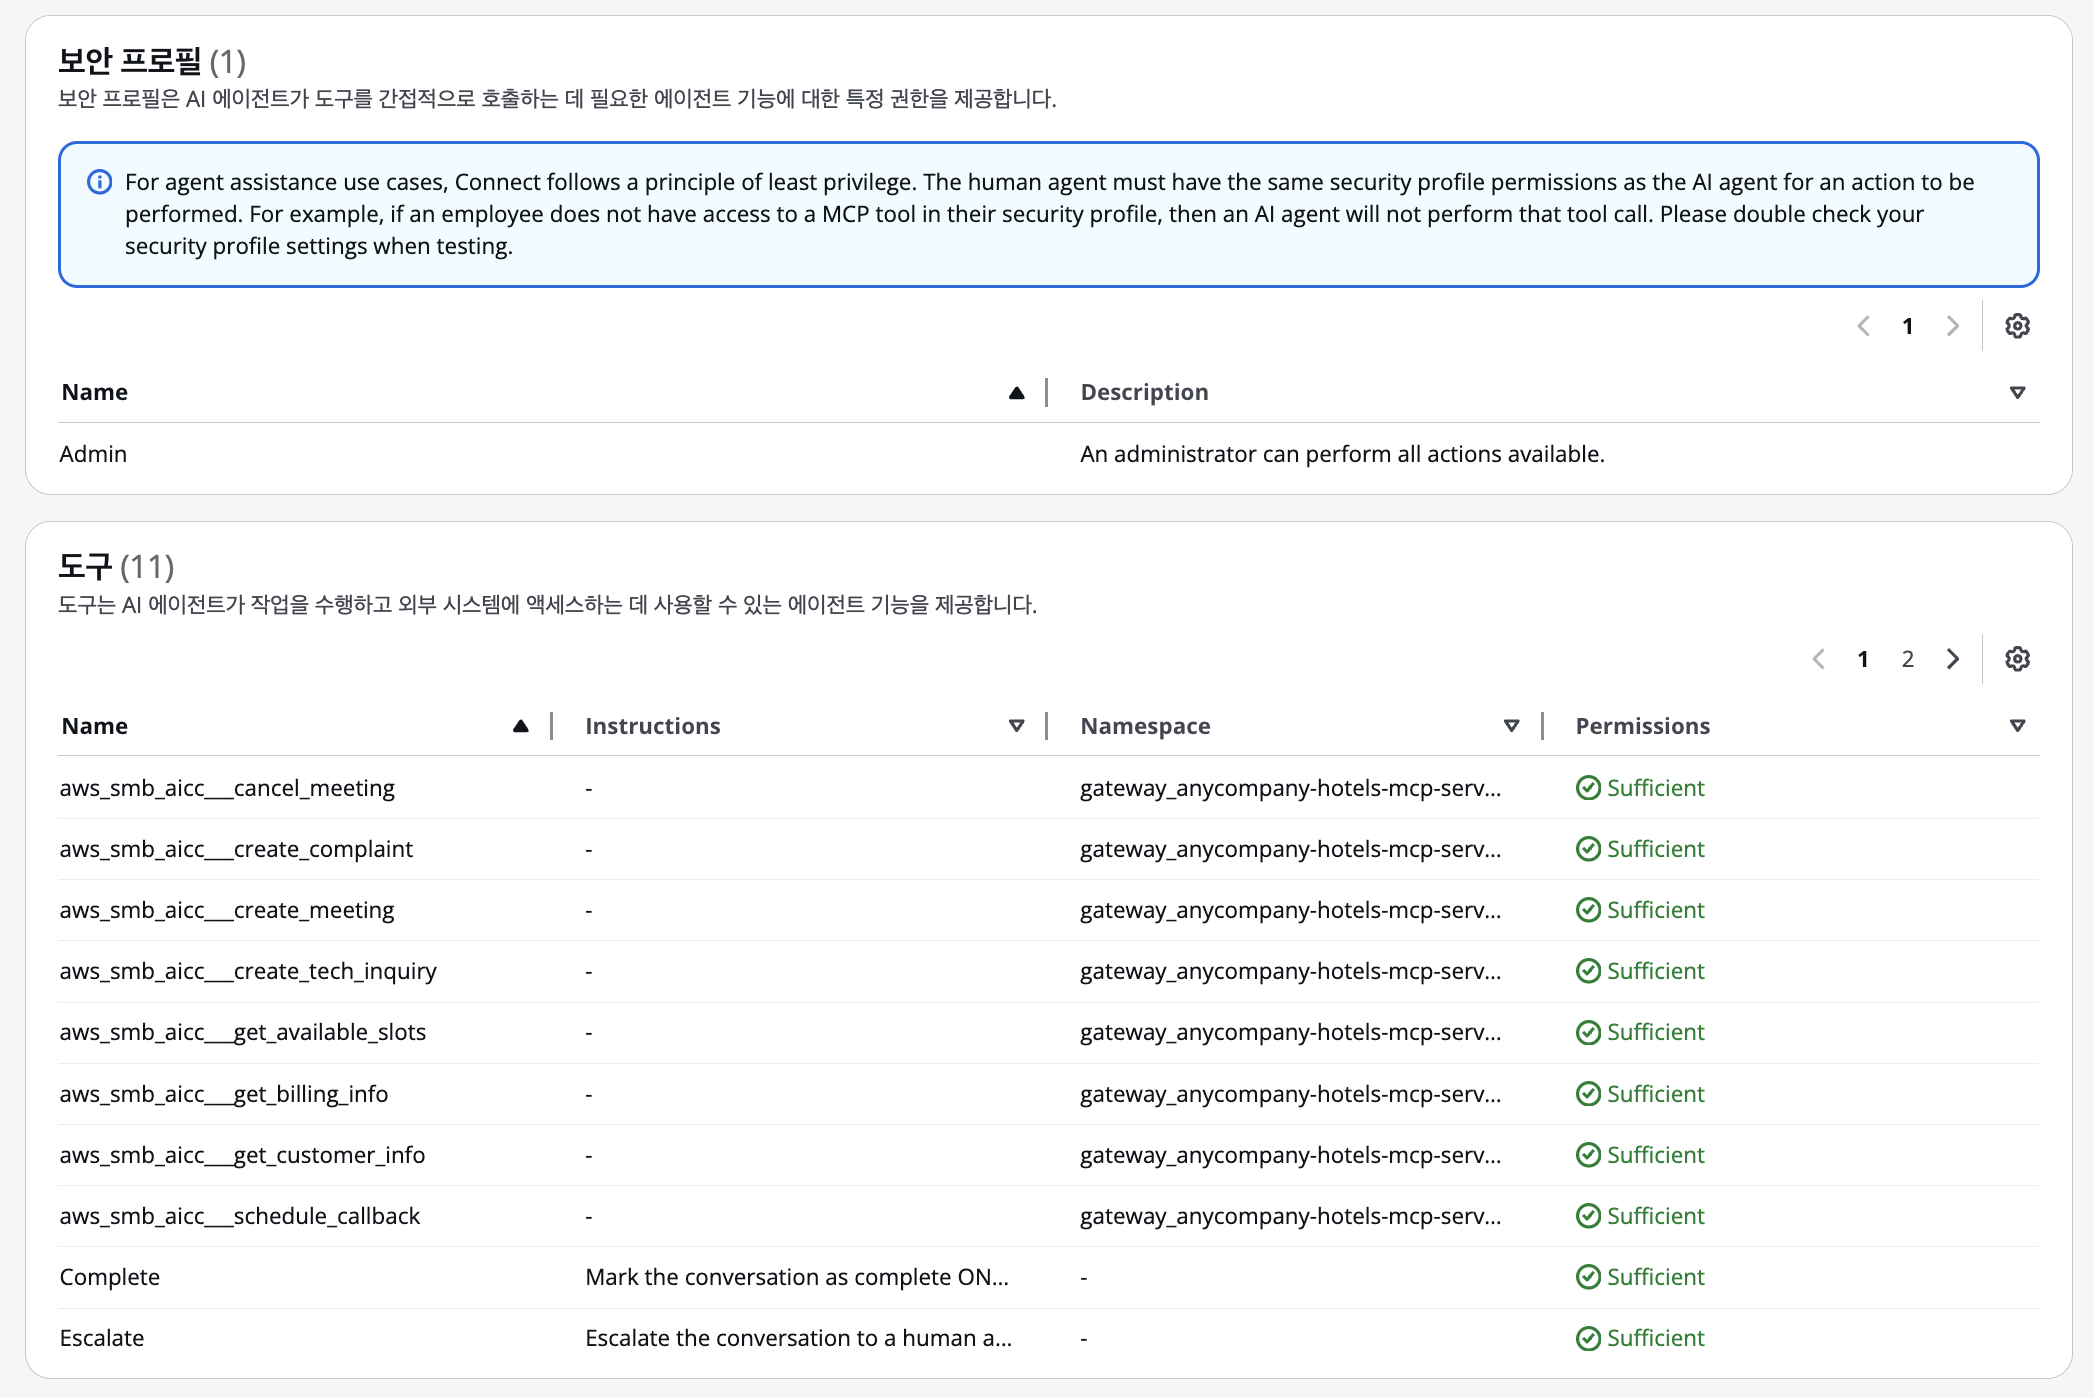
Task: Sort tools by Permissions column arrow
Action: point(2017,726)
